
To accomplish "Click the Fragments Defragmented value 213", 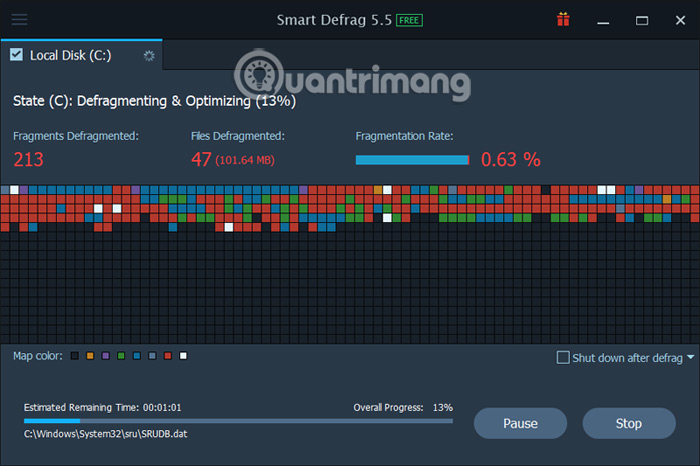I will (x=29, y=159).
